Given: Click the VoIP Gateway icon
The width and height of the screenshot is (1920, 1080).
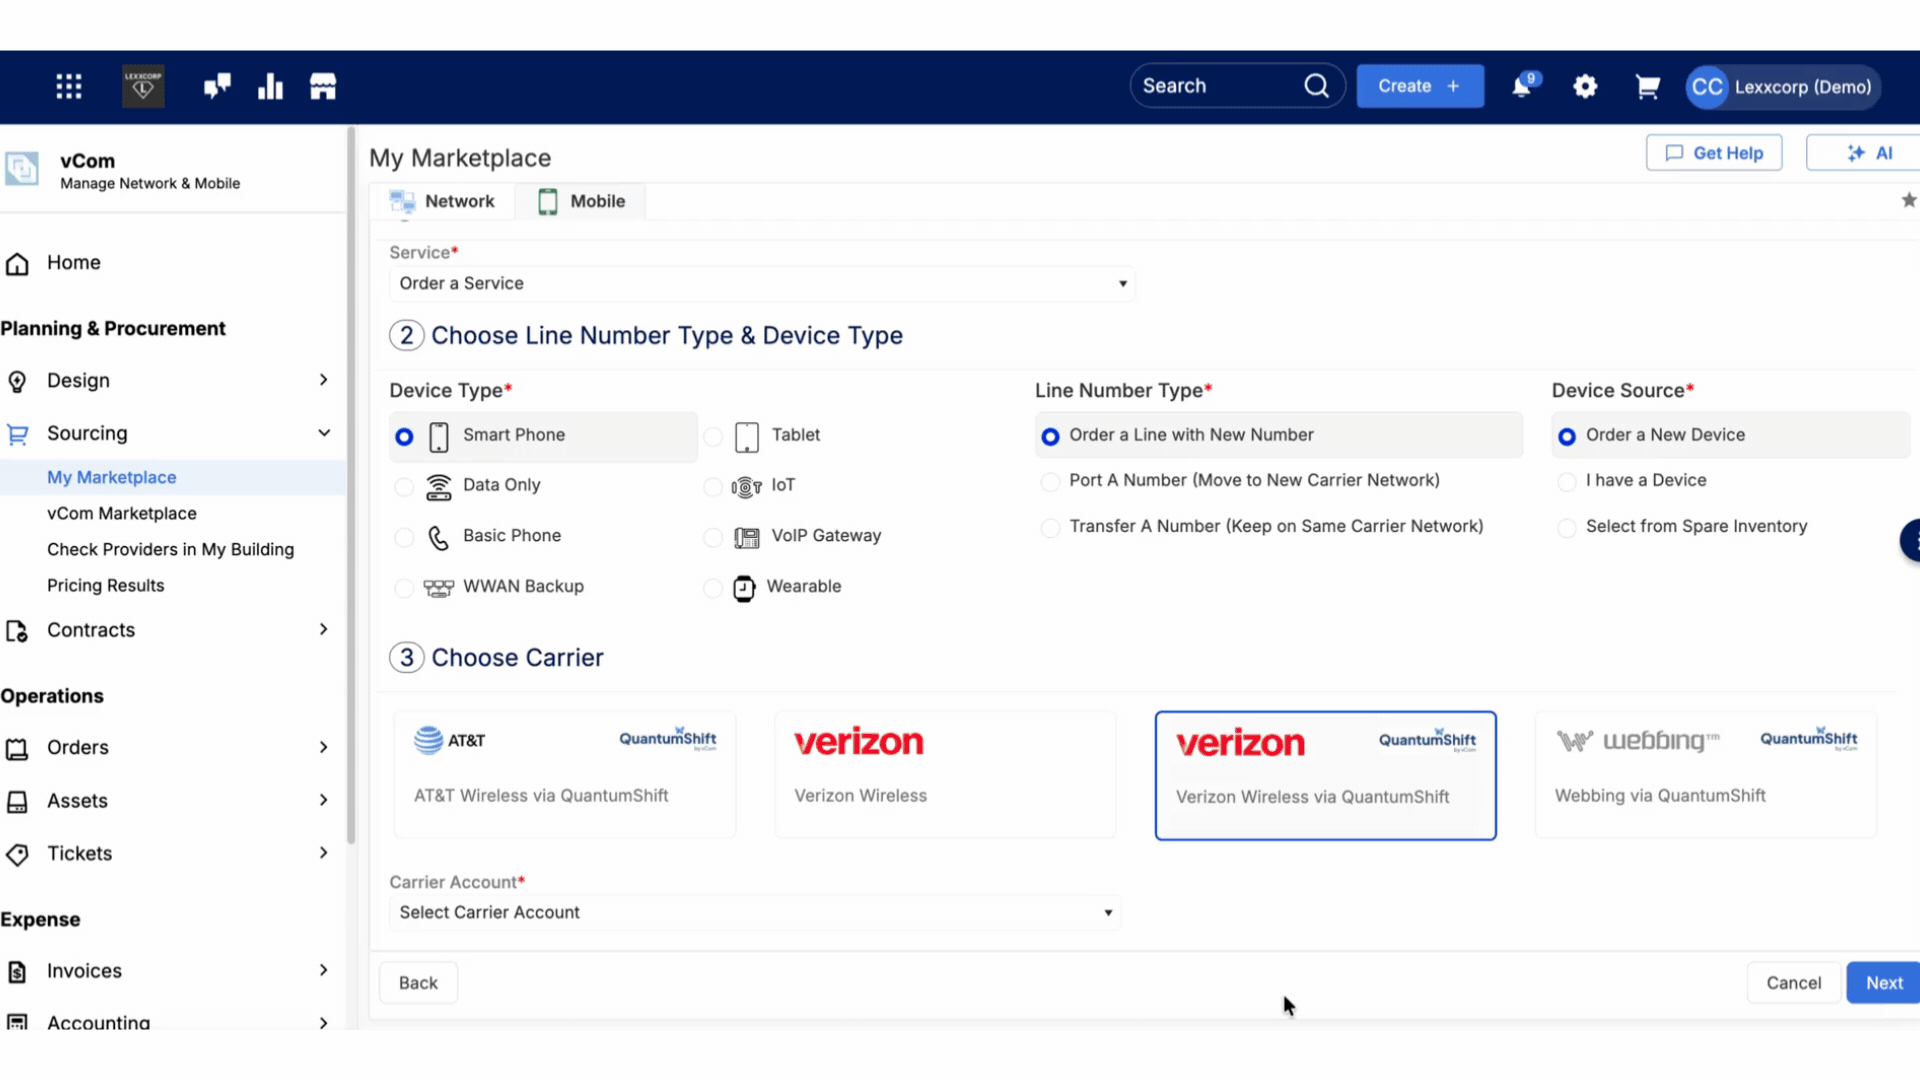Looking at the screenshot, I should point(747,537).
